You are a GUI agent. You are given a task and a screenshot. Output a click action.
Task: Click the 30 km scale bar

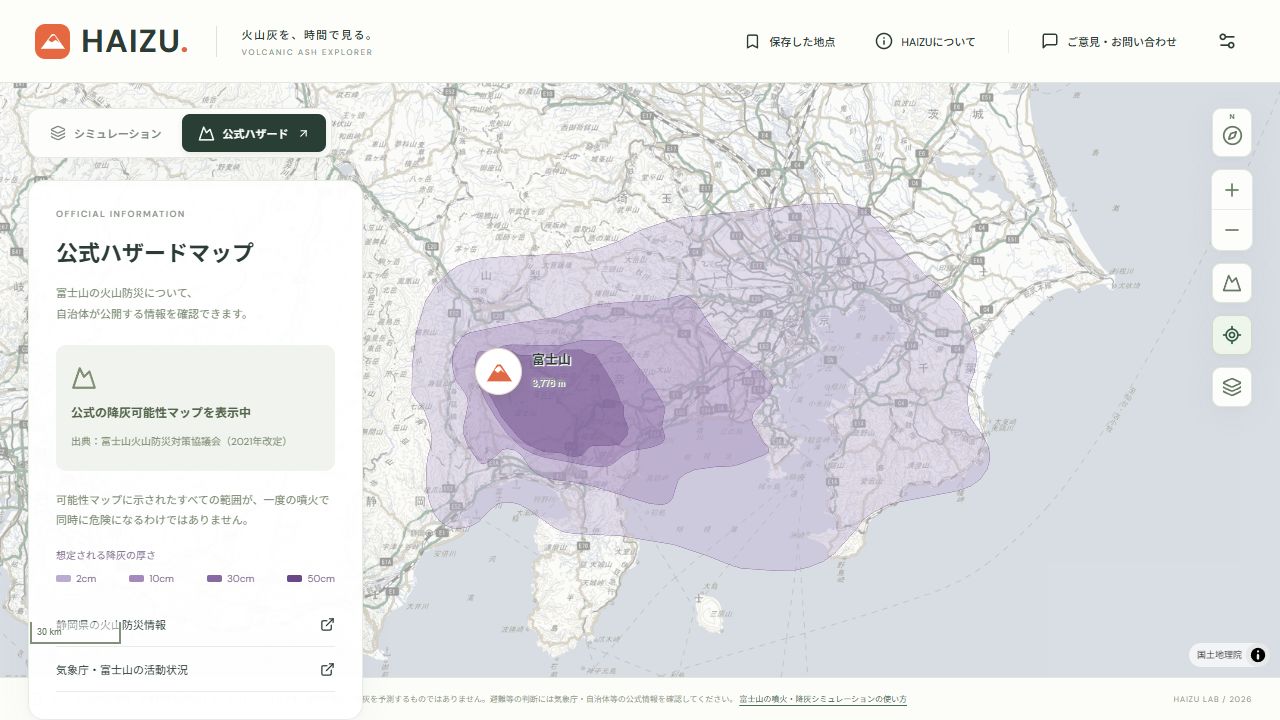point(75,633)
